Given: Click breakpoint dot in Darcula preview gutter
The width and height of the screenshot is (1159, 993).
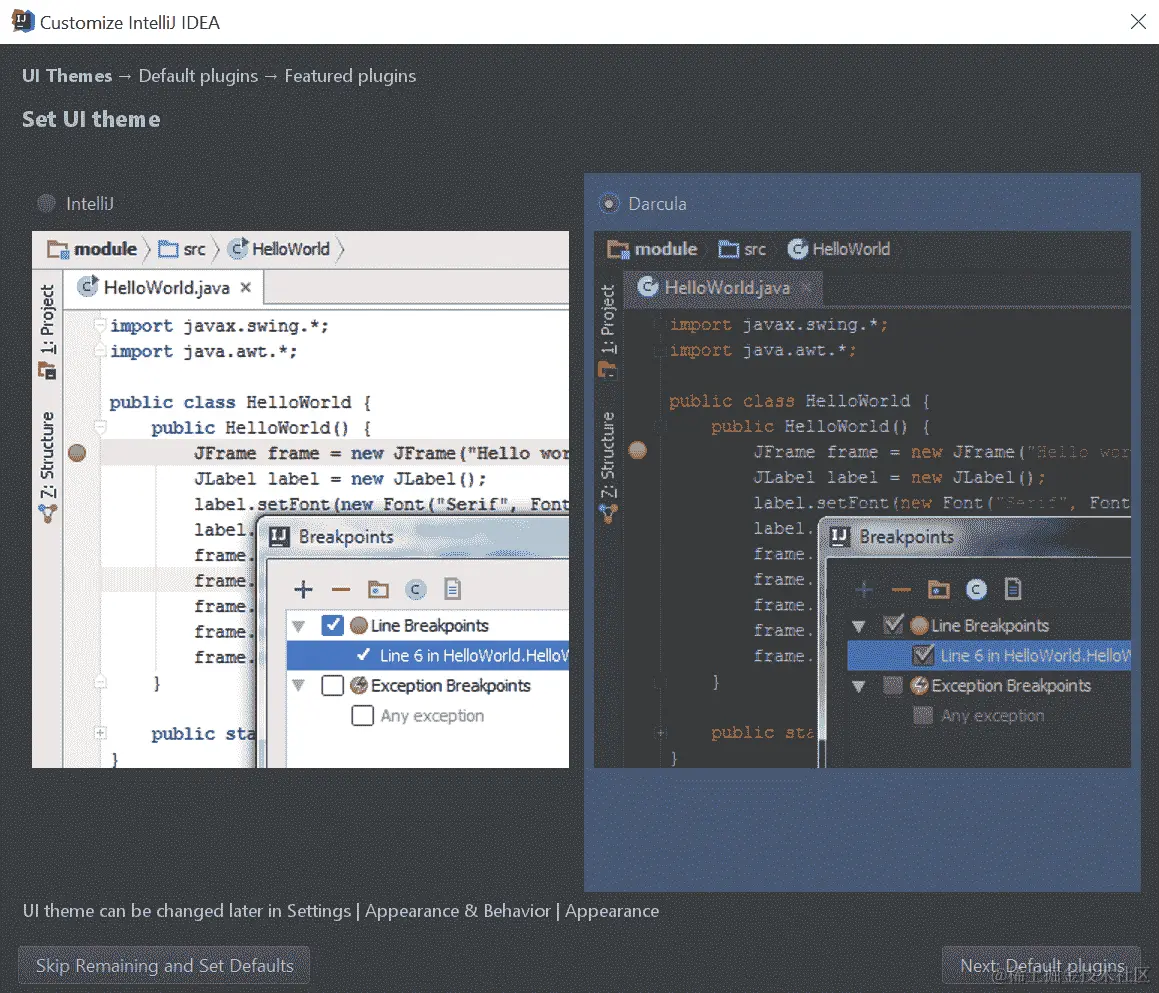Looking at the screenshot, I should (637, 450).
